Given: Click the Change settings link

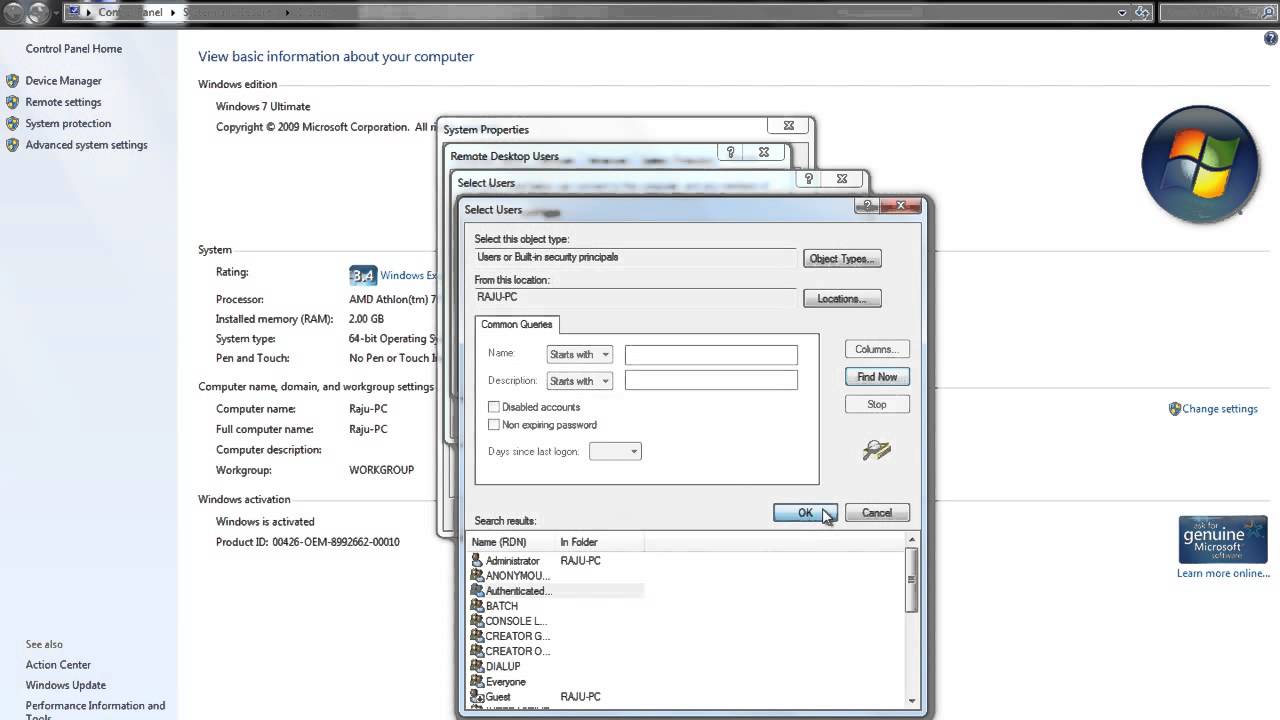Looking at the screenshot, I should [1220, 409].
